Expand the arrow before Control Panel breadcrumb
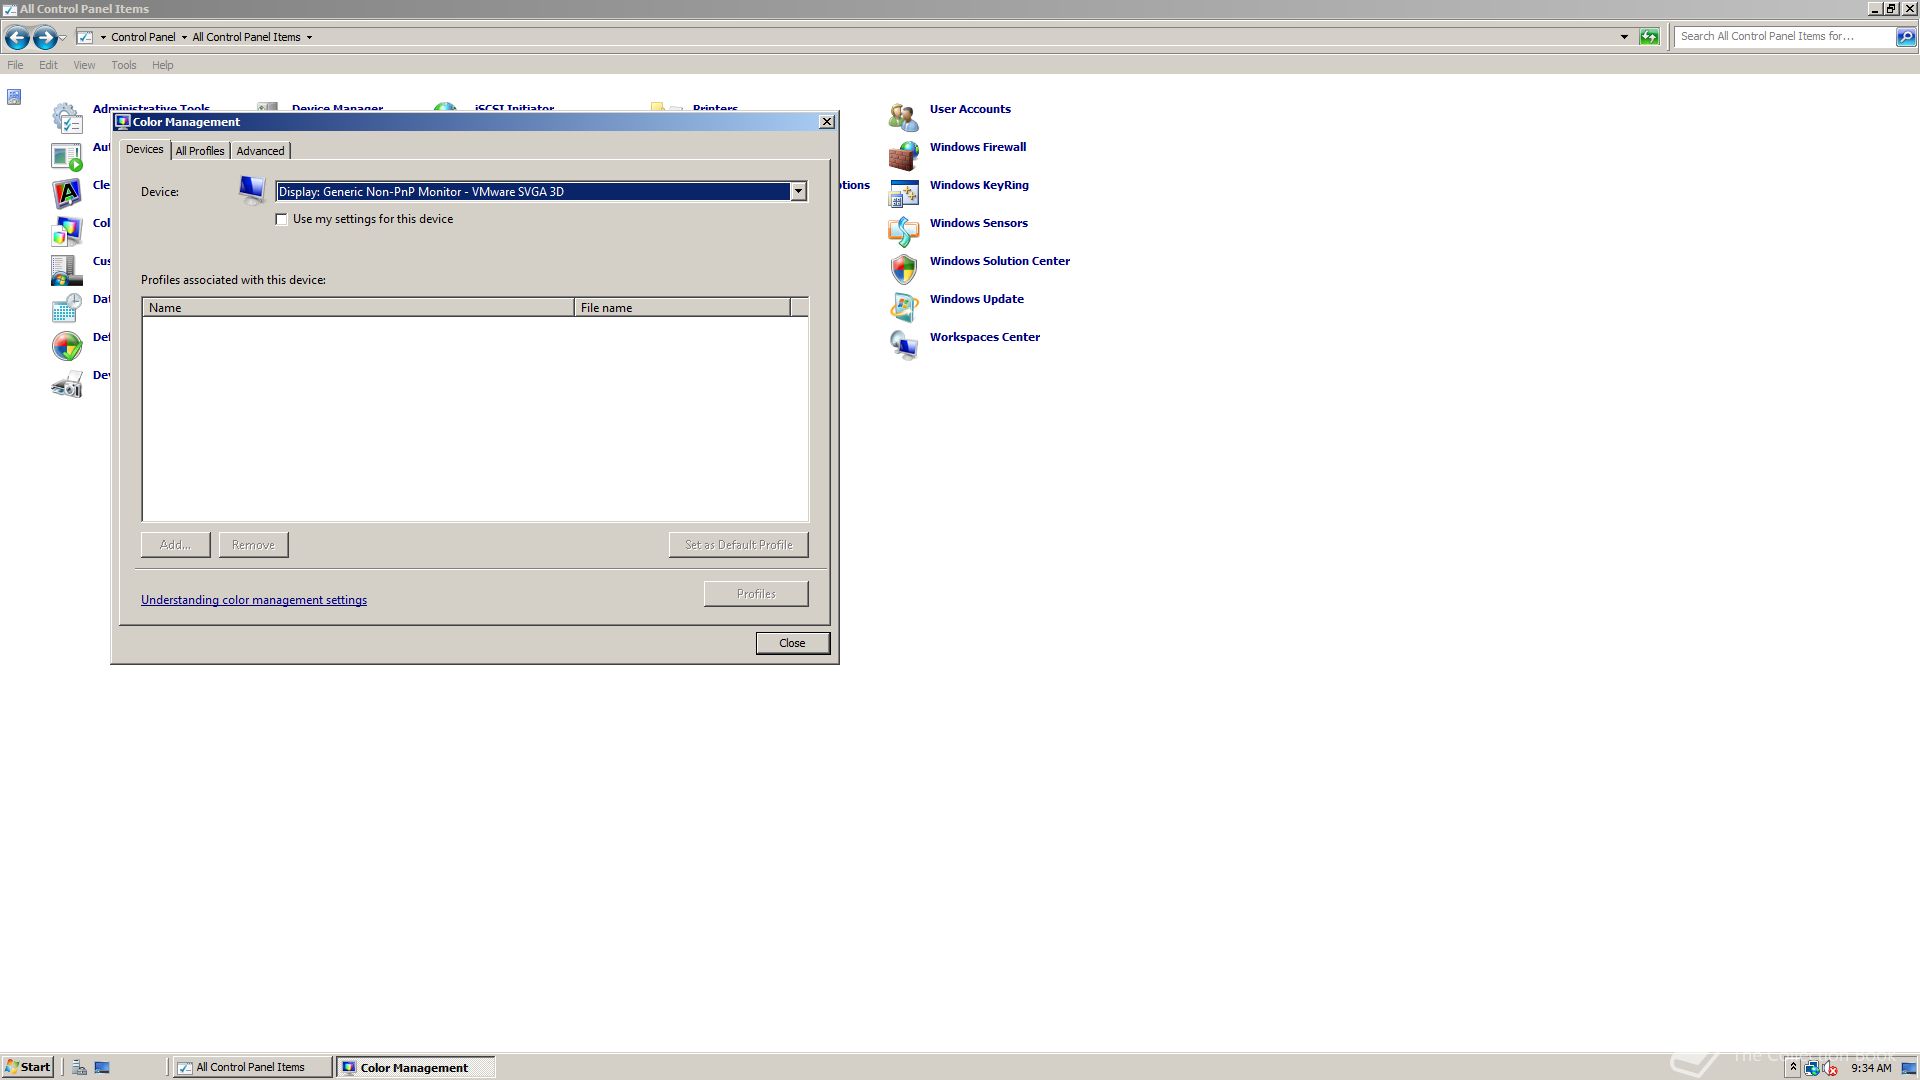Screen dimensions: 1920x1080 pos(103,37)
